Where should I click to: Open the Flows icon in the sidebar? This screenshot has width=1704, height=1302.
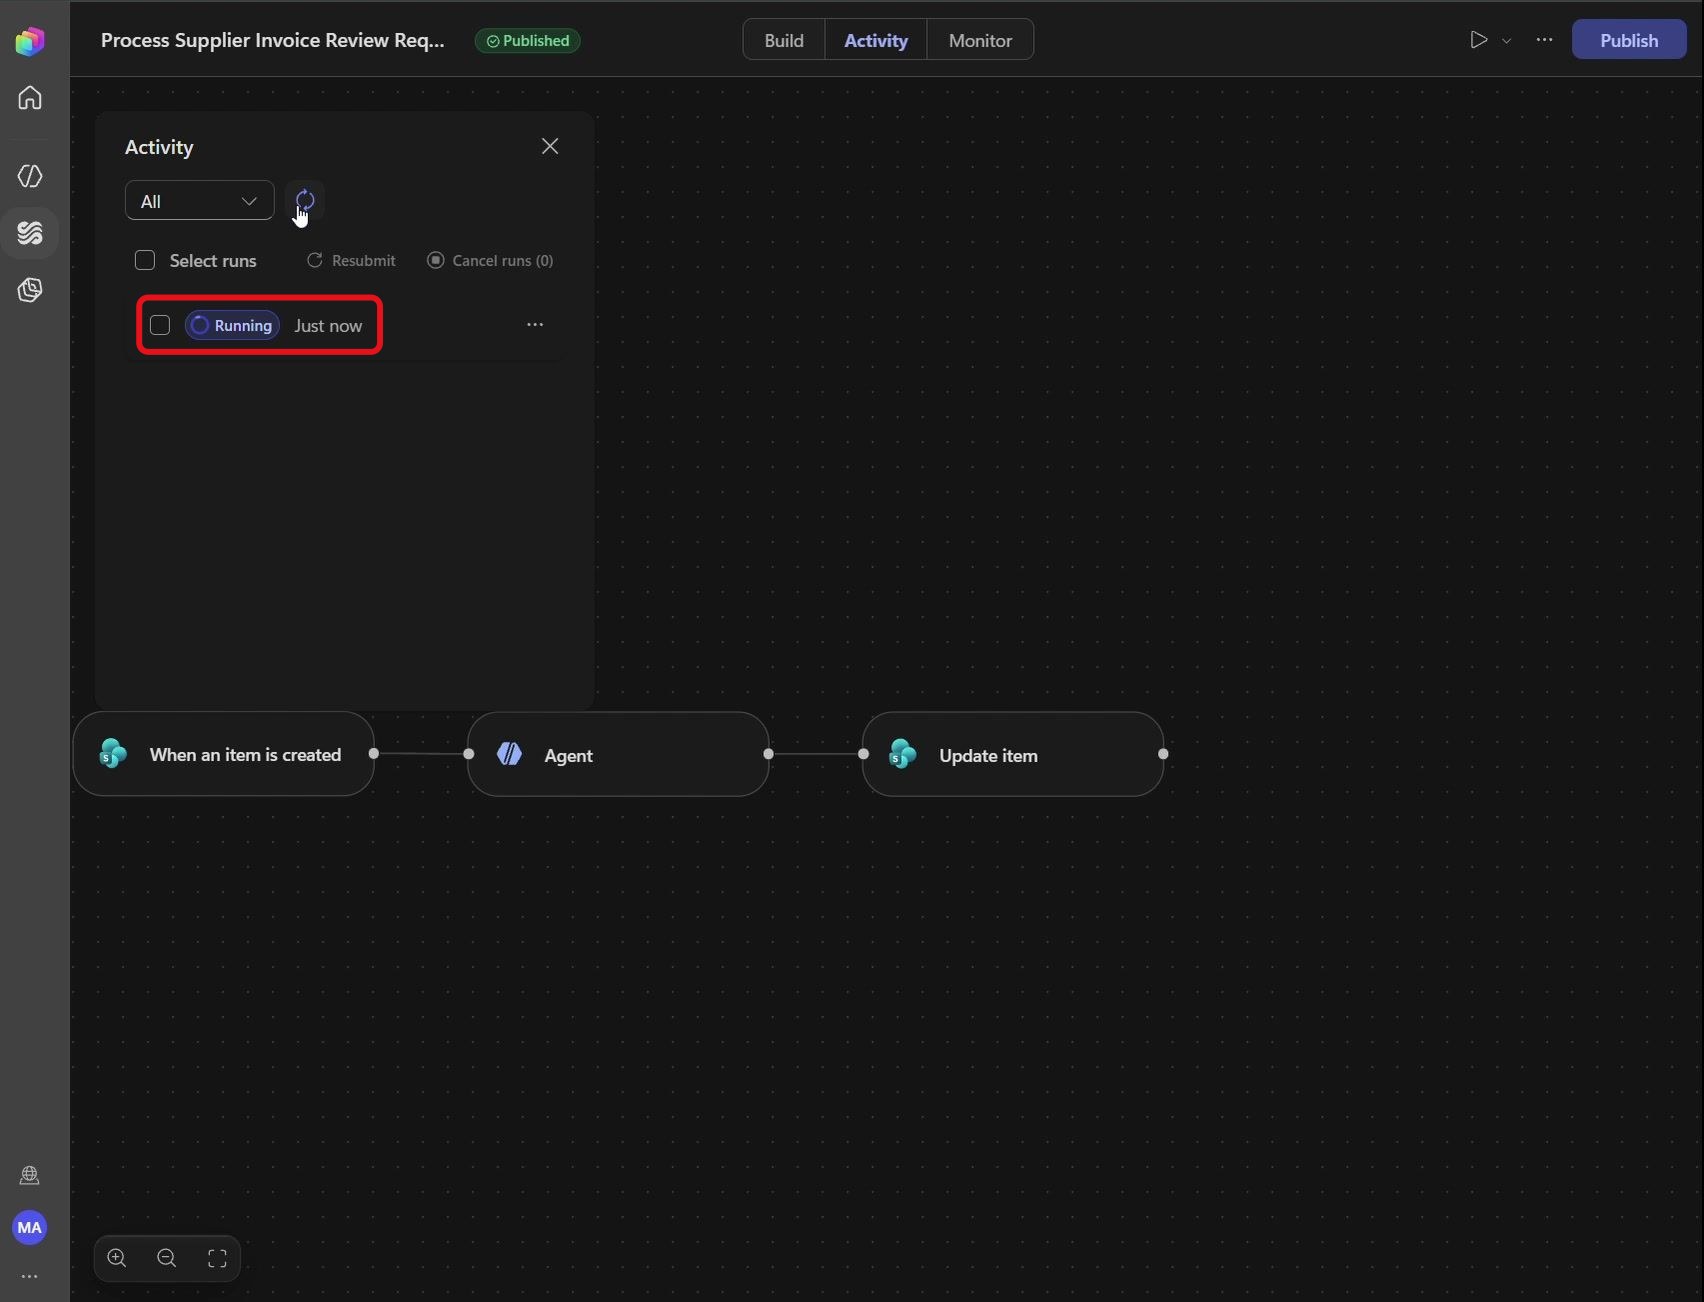point(30,233)
